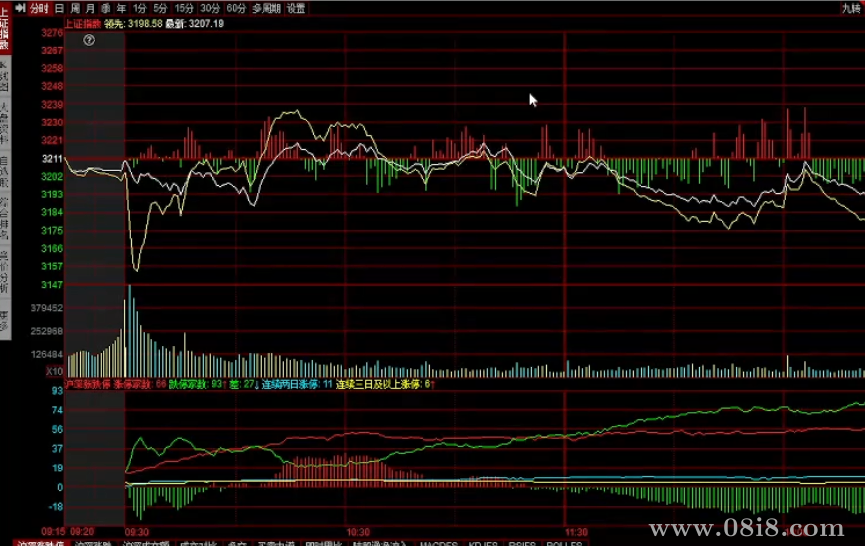Switch to 30分 chart period
The width and height of the screenshot is (865, 546).
click(210, 8)
